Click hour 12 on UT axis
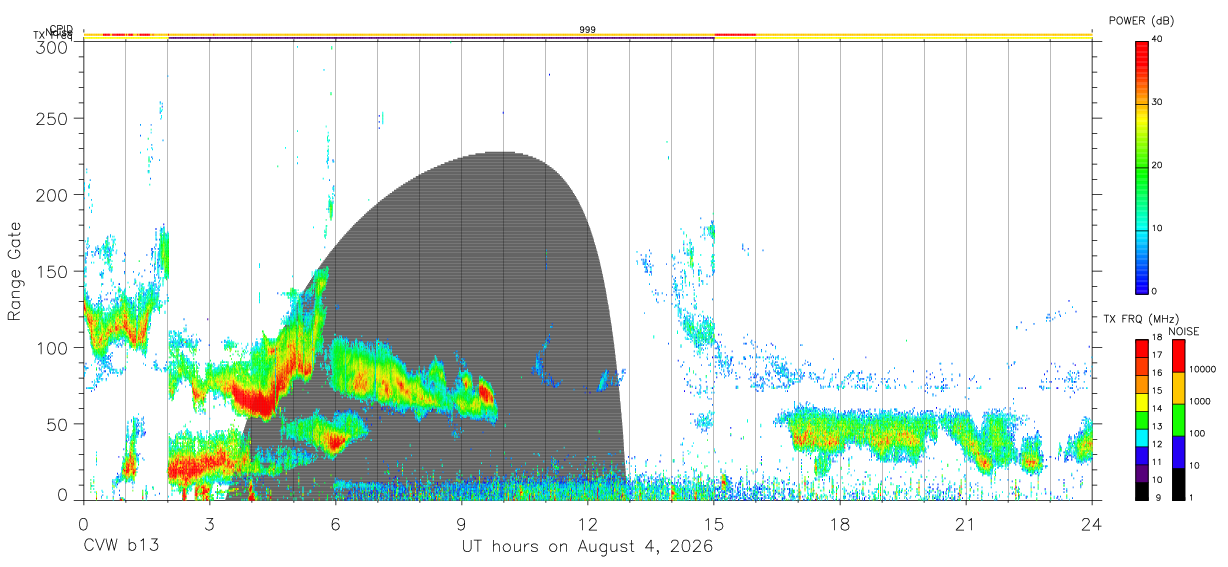The width and height of the screenshot is (1228, 567). tap(588, 523)
